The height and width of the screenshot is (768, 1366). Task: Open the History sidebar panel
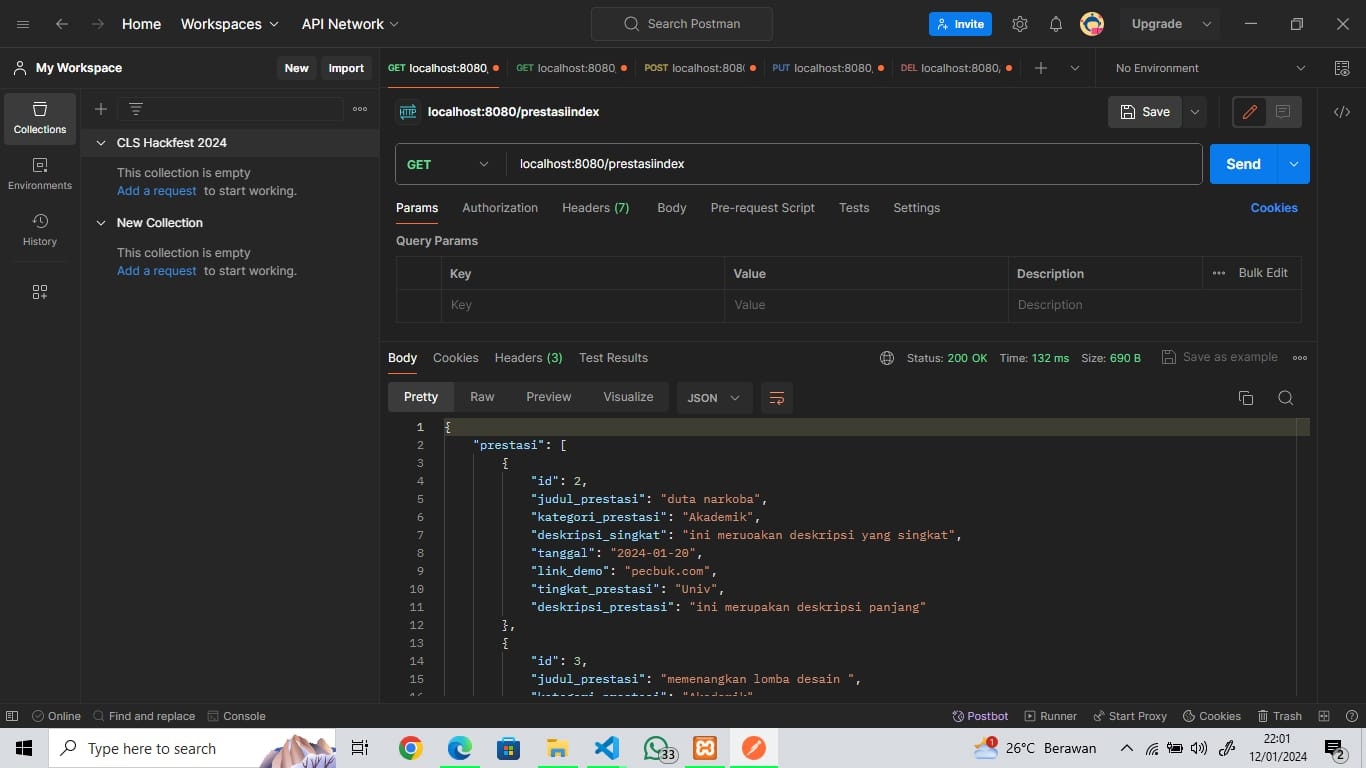[40, 230]
